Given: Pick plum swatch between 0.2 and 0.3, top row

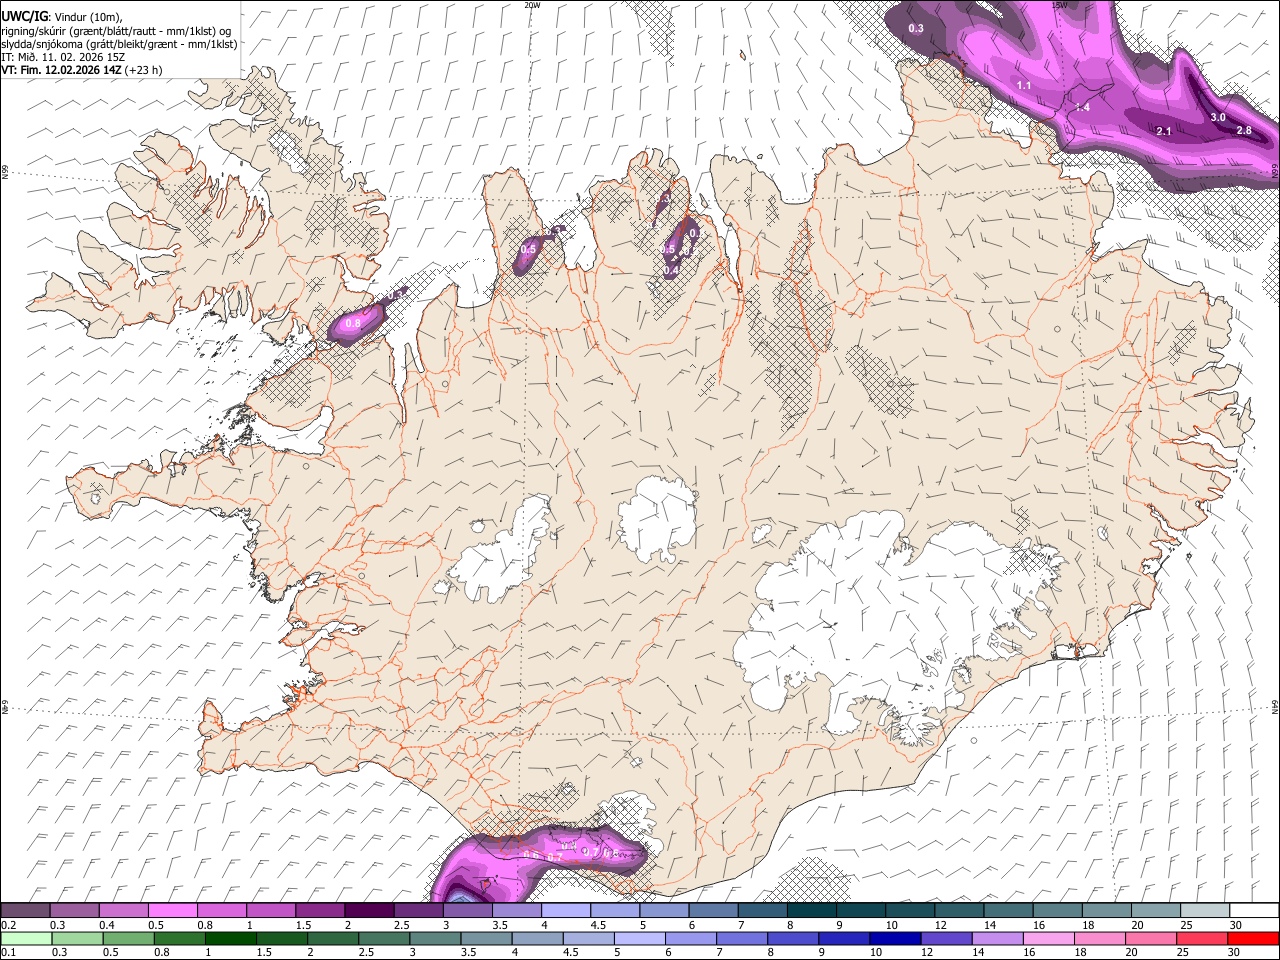Looking at the screenshot, I should pos(25,911).
